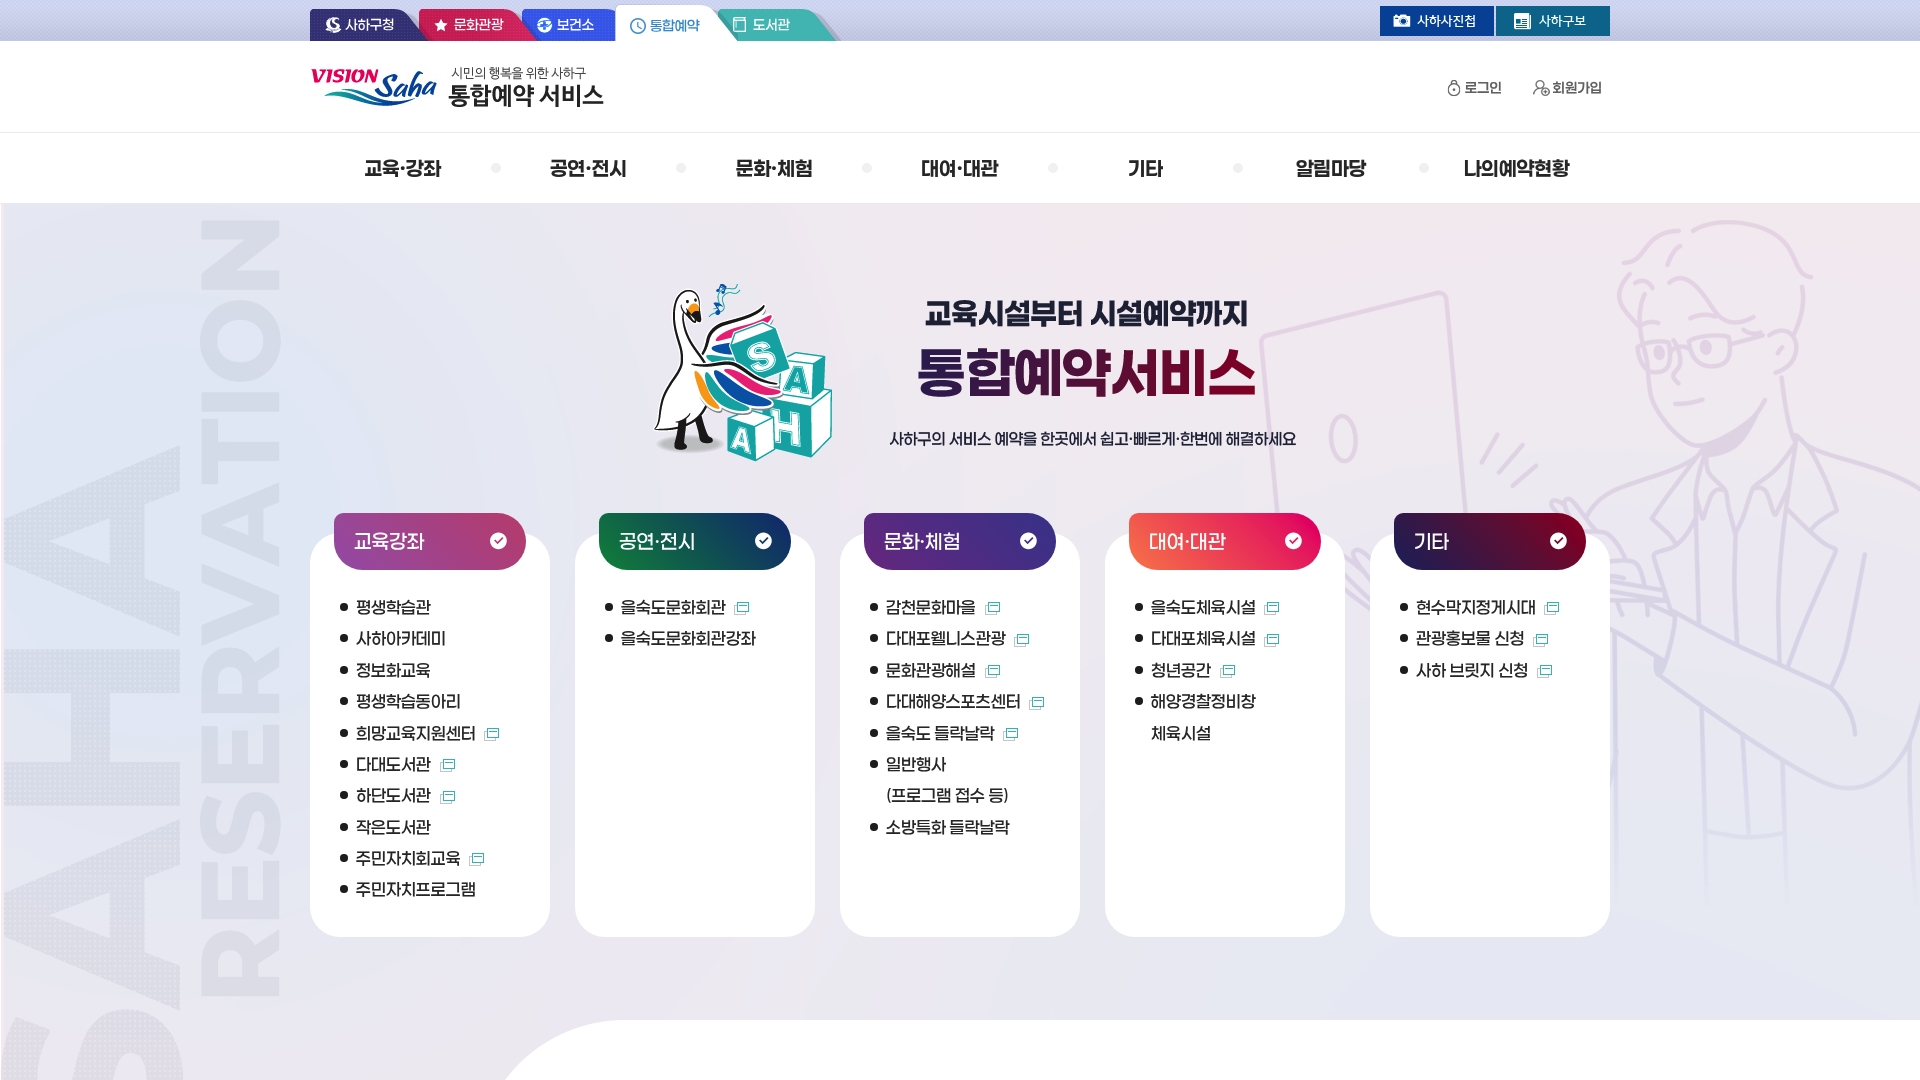Open the 작은도서관 link
The height and width of the screenshot is (1080, 1920).
point(393,827)
